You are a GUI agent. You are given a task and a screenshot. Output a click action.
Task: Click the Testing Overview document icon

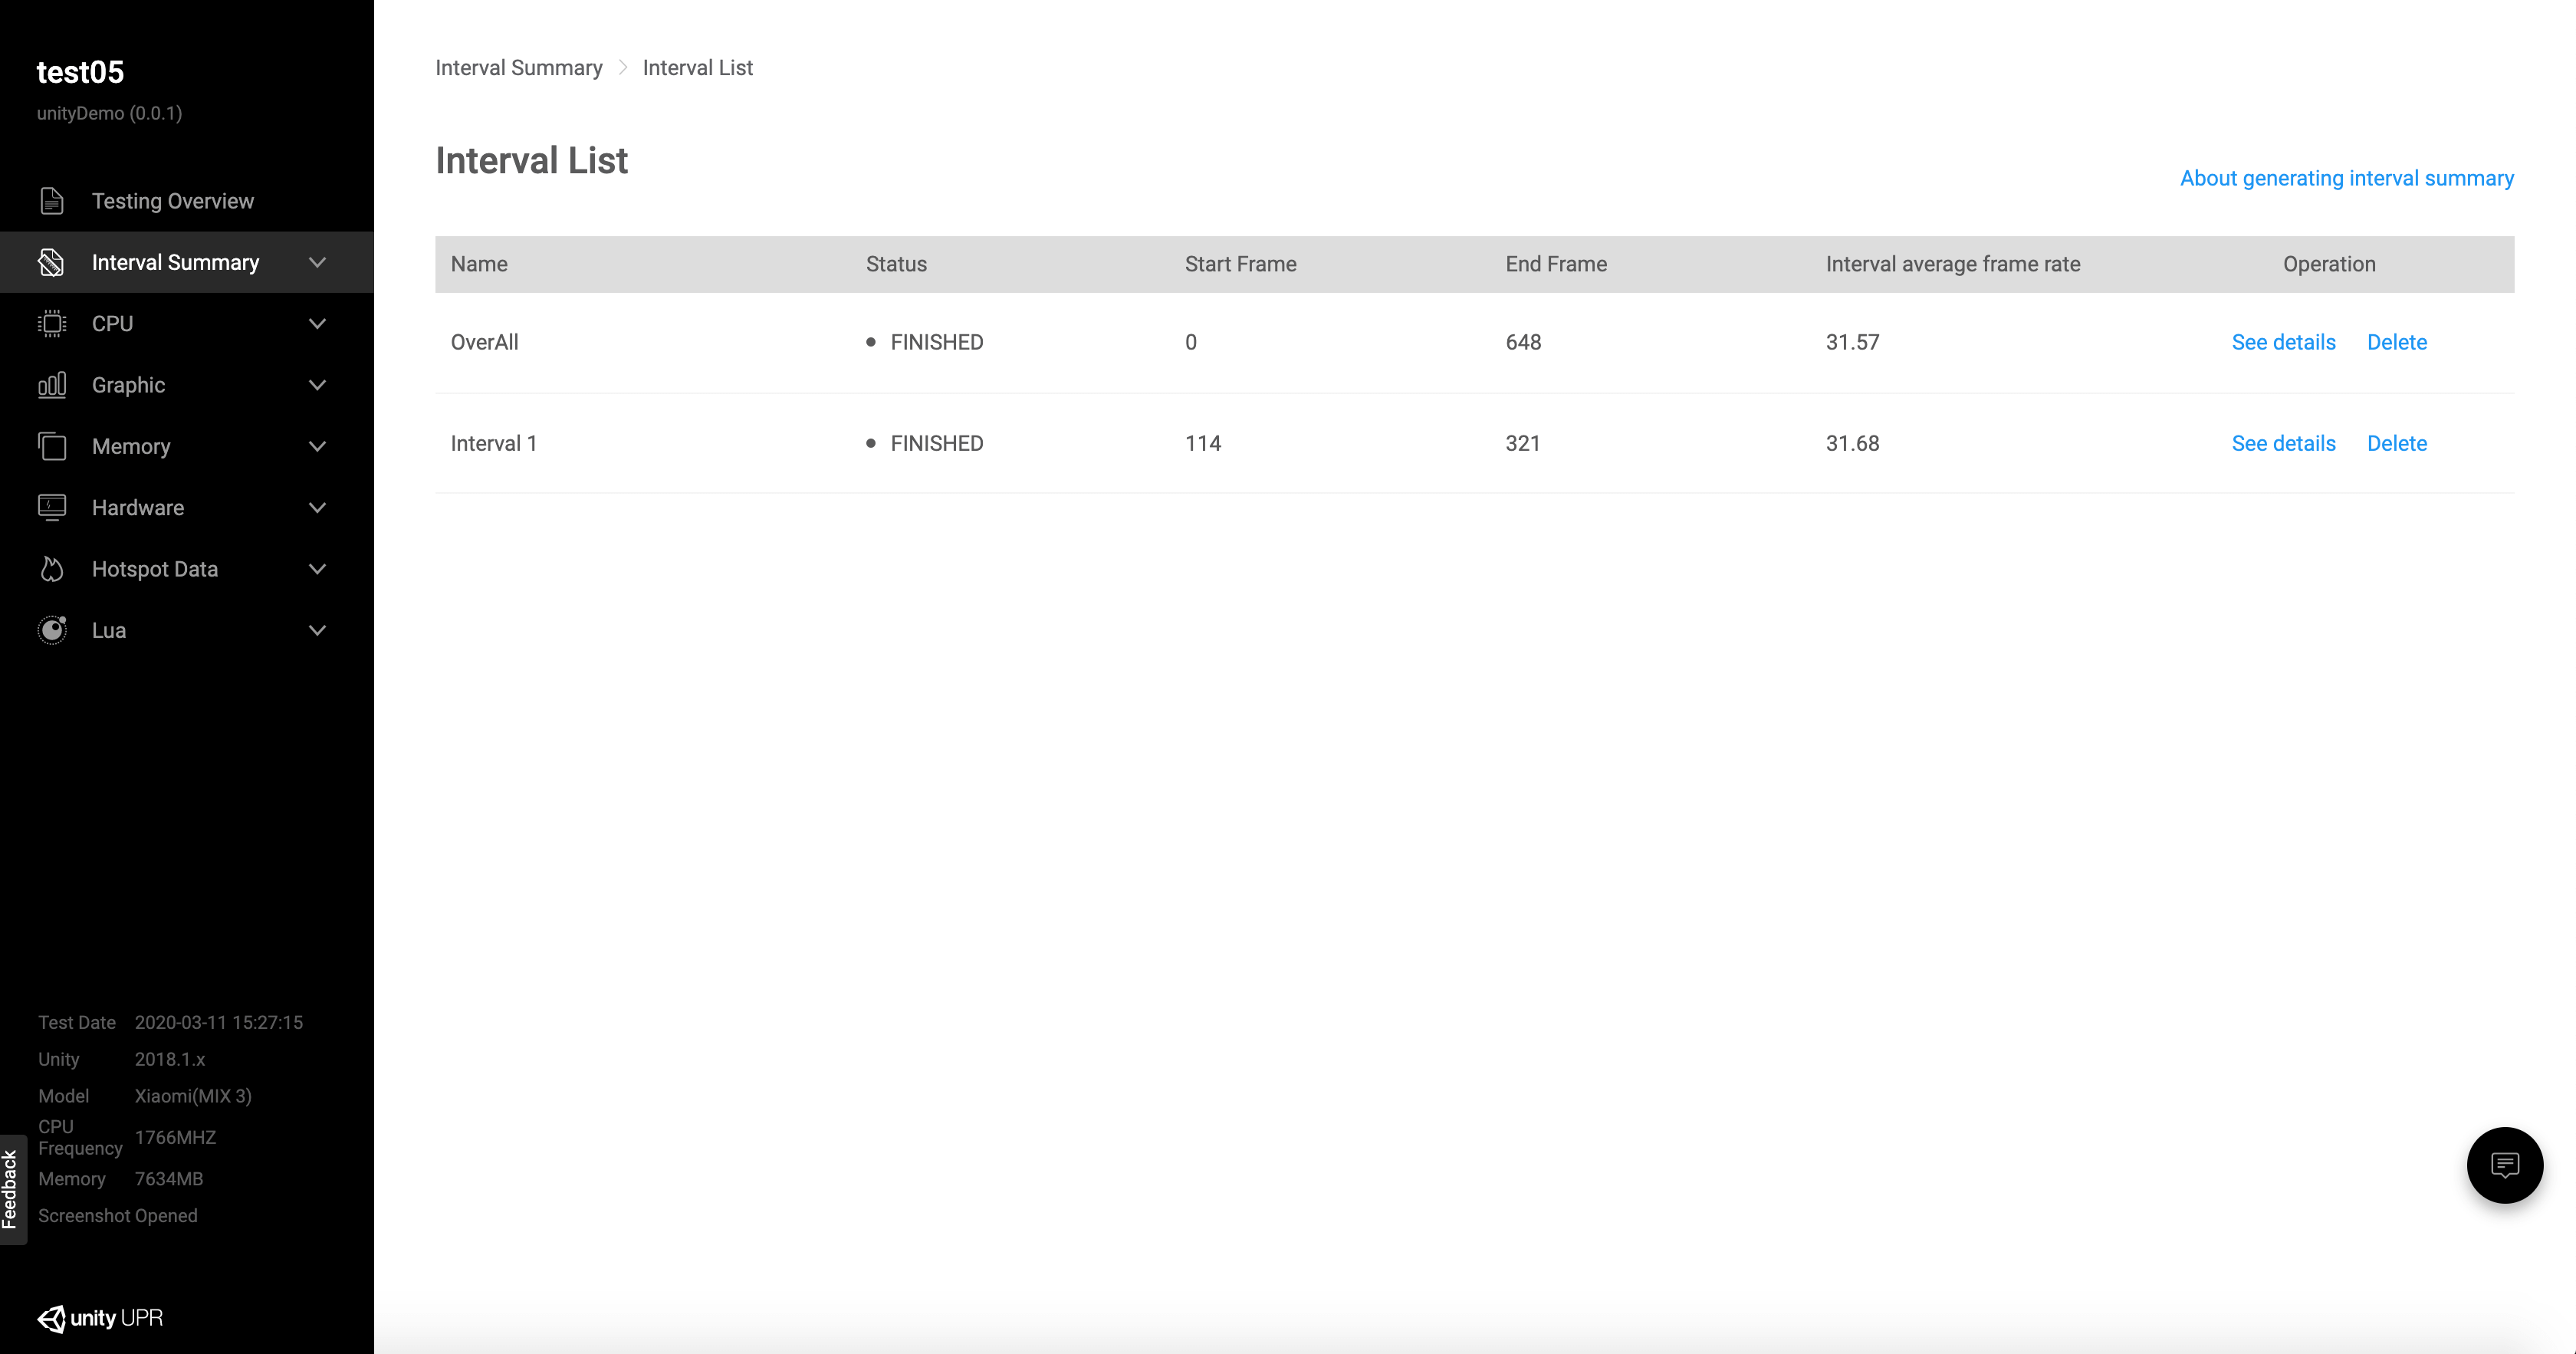(x=52, y=201)
